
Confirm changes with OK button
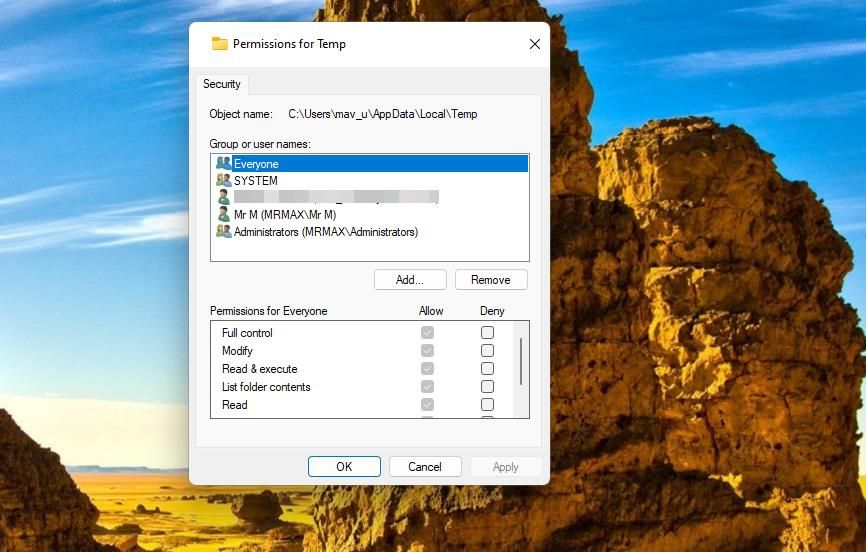tap(344, 467)
